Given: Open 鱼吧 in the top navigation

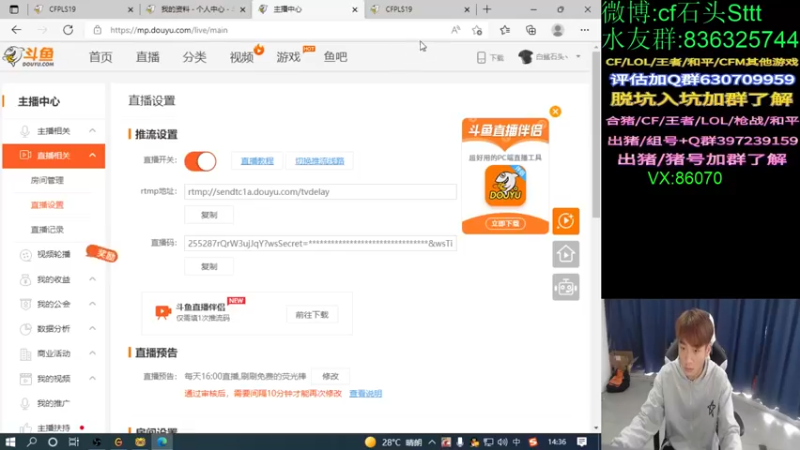Looking at the screenshot, I should pyautogui.click(x=335, y=57).
